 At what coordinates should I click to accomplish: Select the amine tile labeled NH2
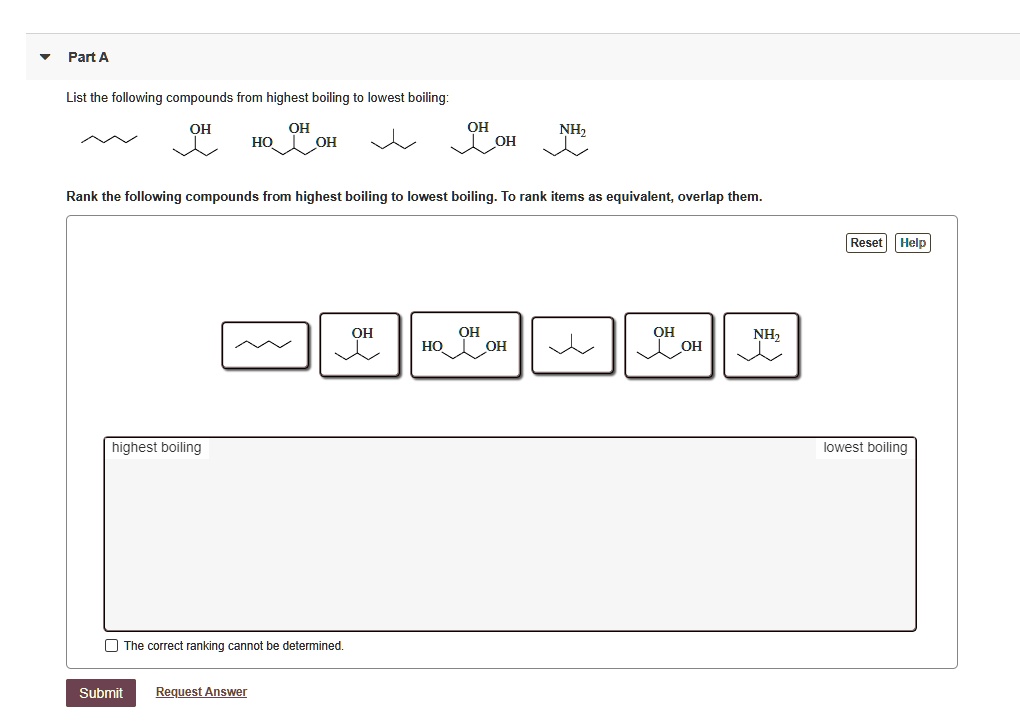(x=761, y=345)
